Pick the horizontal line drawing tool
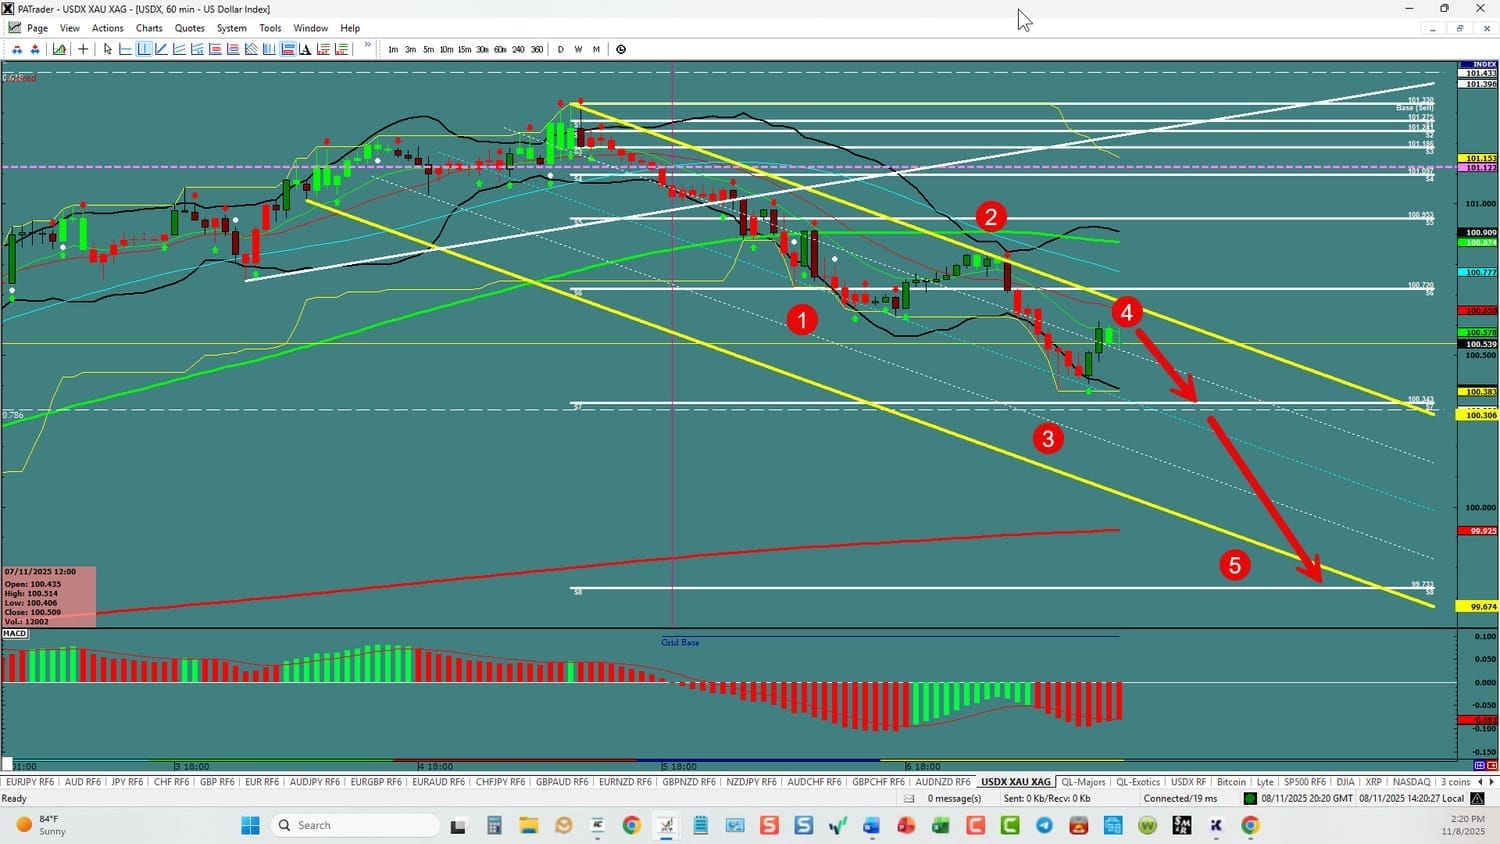 point(126,49)
